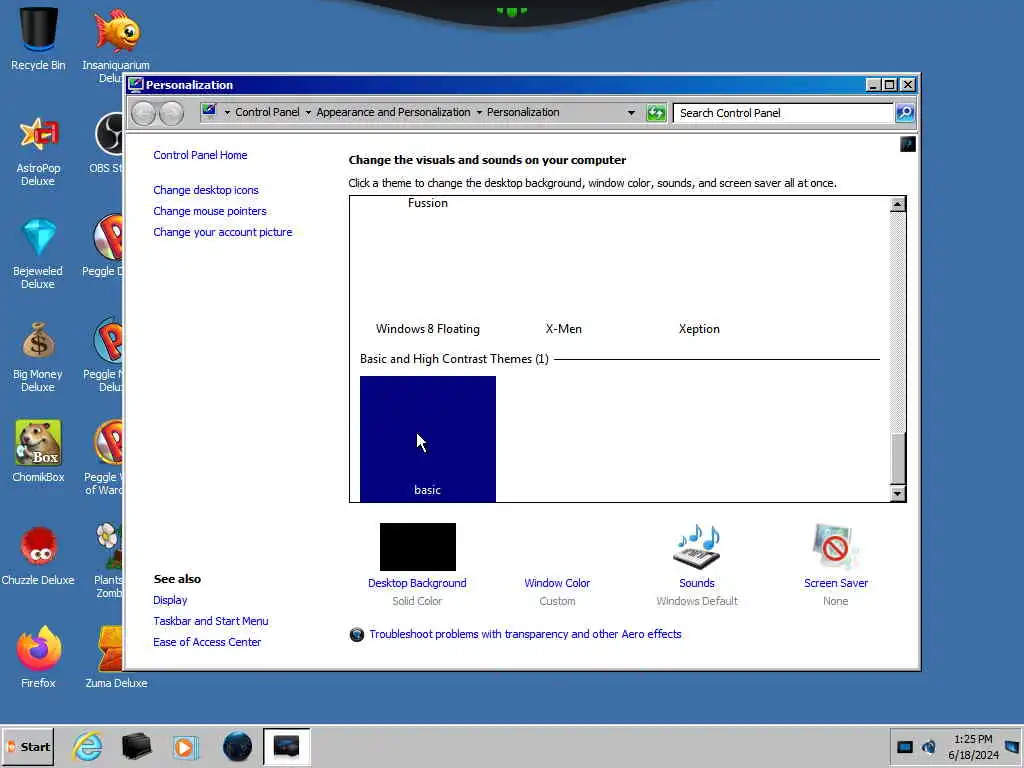Select the Fussion theme label
1024x768 pixels.
[x=428, y=203]
